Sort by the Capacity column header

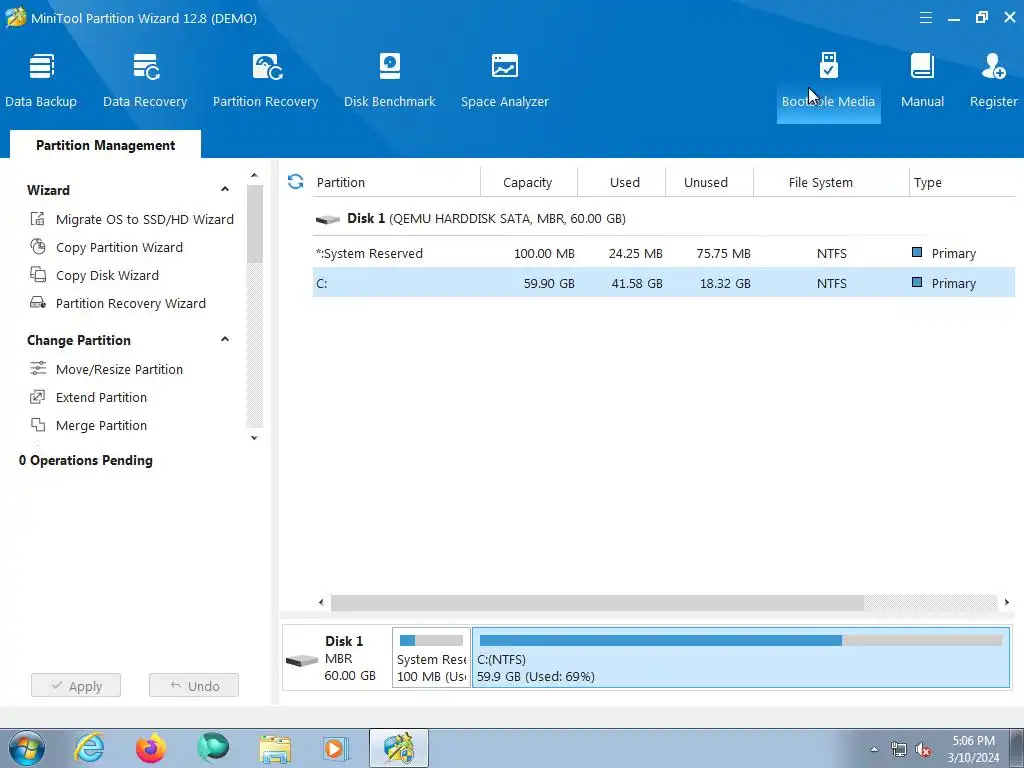click(x=528, y=182)
